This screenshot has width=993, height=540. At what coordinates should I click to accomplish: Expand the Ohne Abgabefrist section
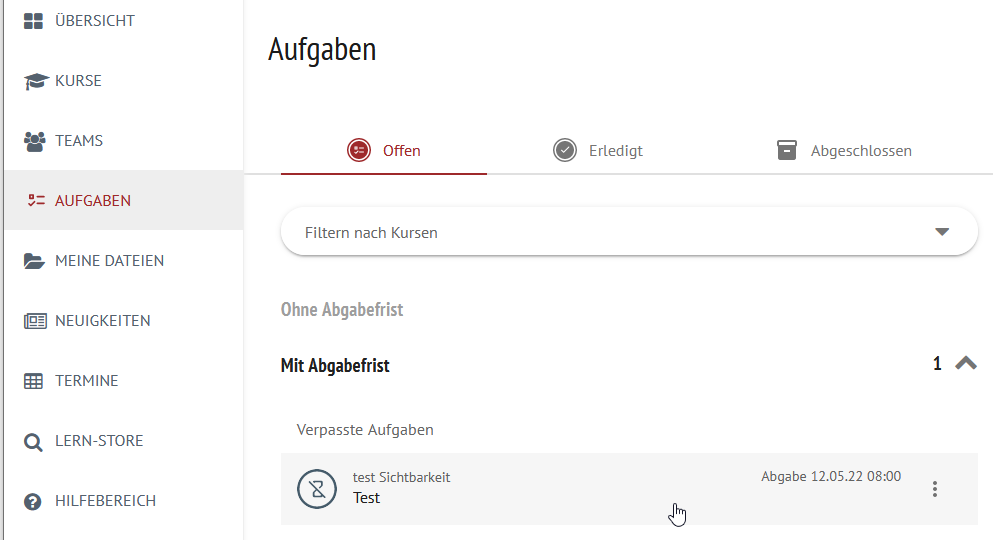tap(342, 310)
